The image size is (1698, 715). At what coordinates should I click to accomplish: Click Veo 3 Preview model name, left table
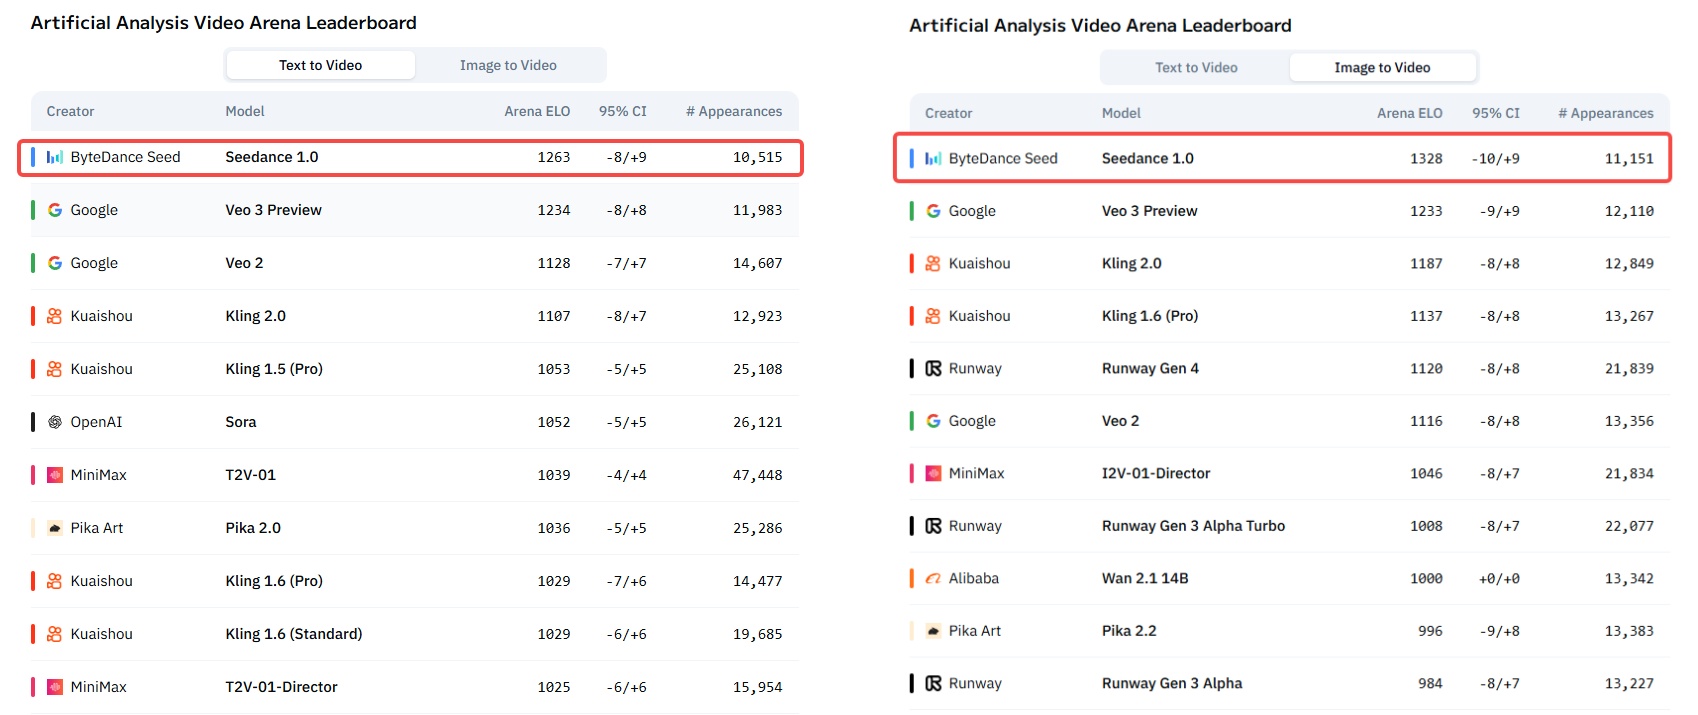273,210
